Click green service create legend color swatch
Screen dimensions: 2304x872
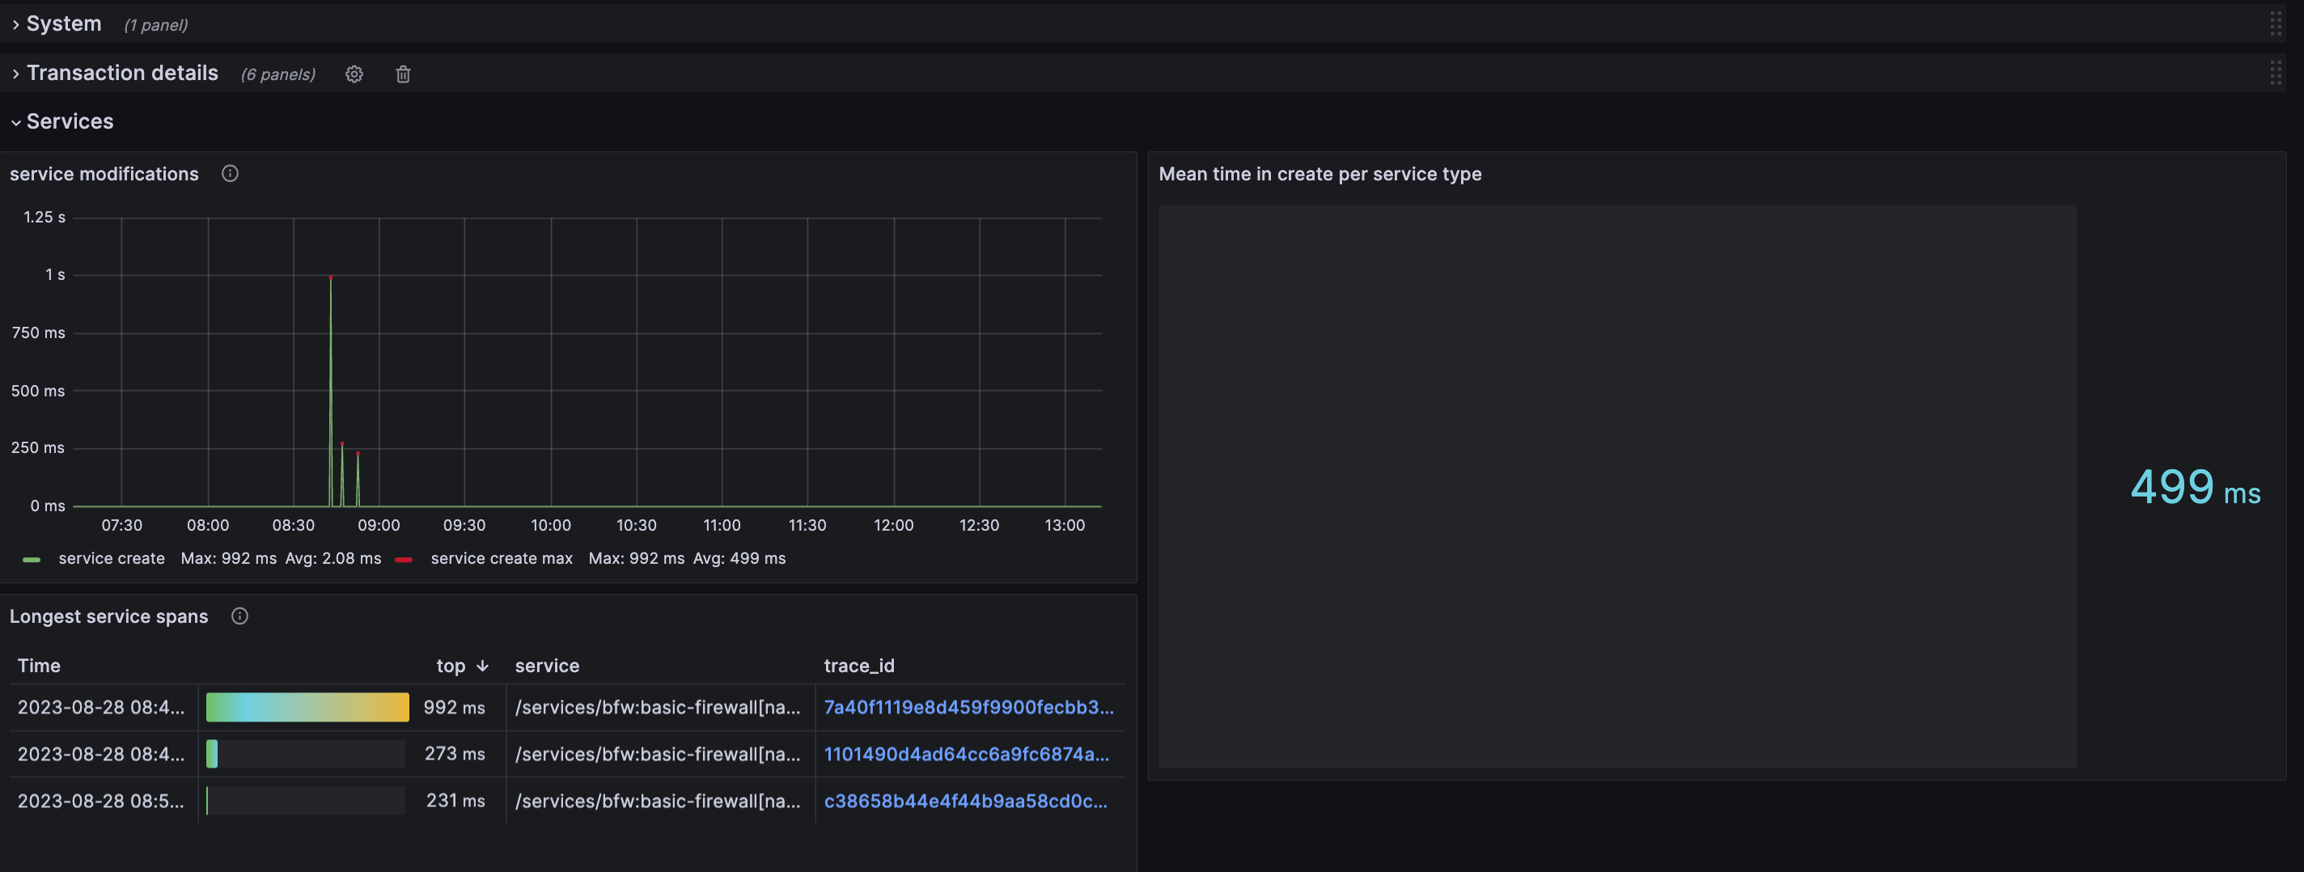pyautogui.click(x=32, y=560)
